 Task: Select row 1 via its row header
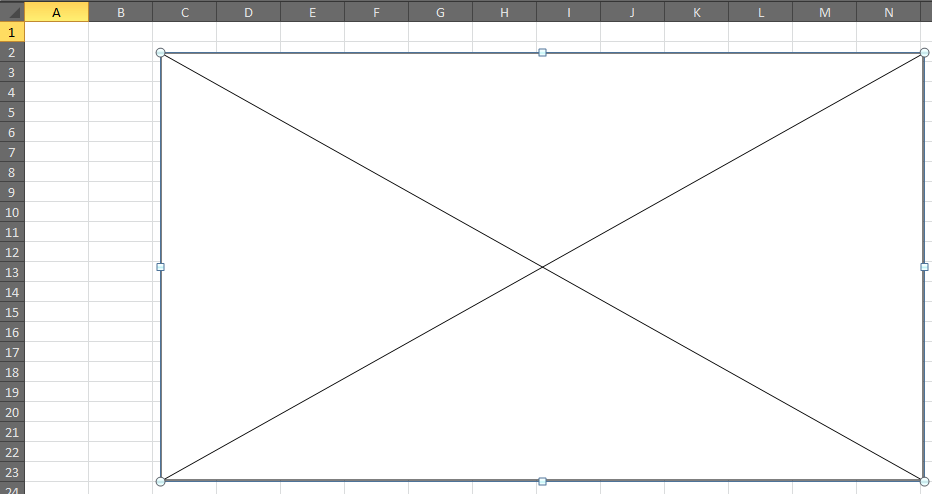pos(12,32)
